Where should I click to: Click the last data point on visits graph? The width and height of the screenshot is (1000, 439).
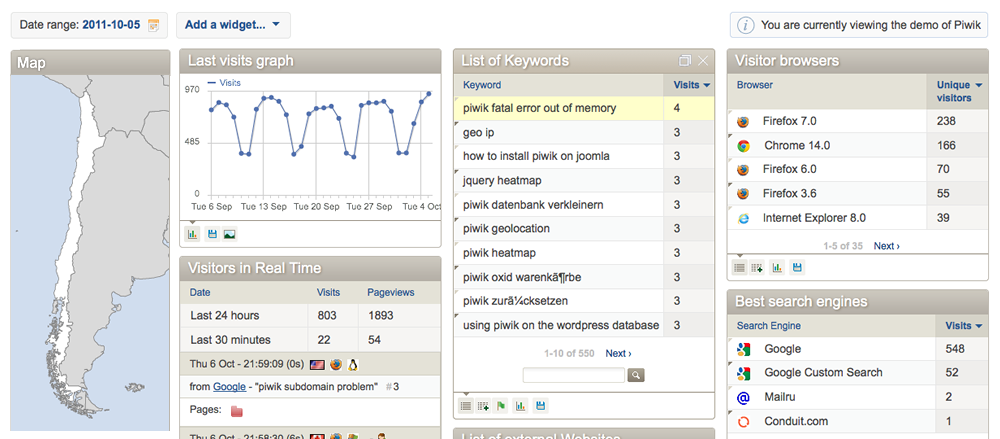click(429, 94)
